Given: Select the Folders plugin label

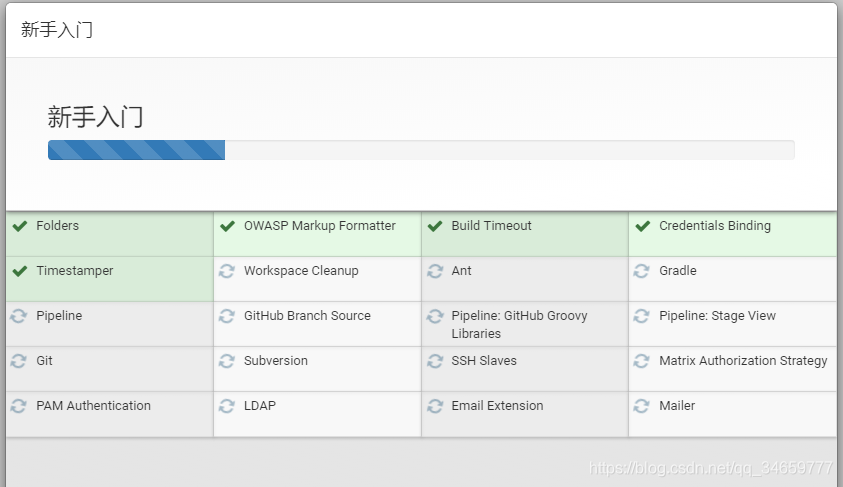Looking at the screenshot, I should click(58, 226).
